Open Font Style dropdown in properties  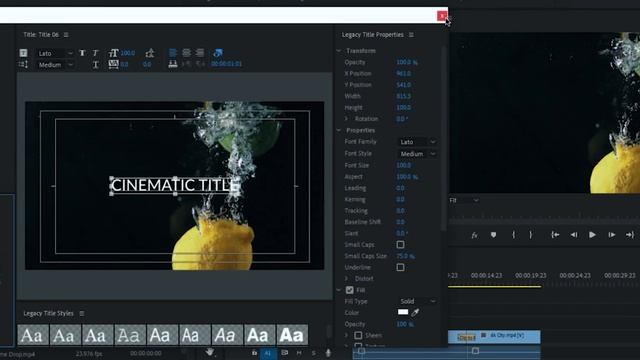[x=417, y=154]
